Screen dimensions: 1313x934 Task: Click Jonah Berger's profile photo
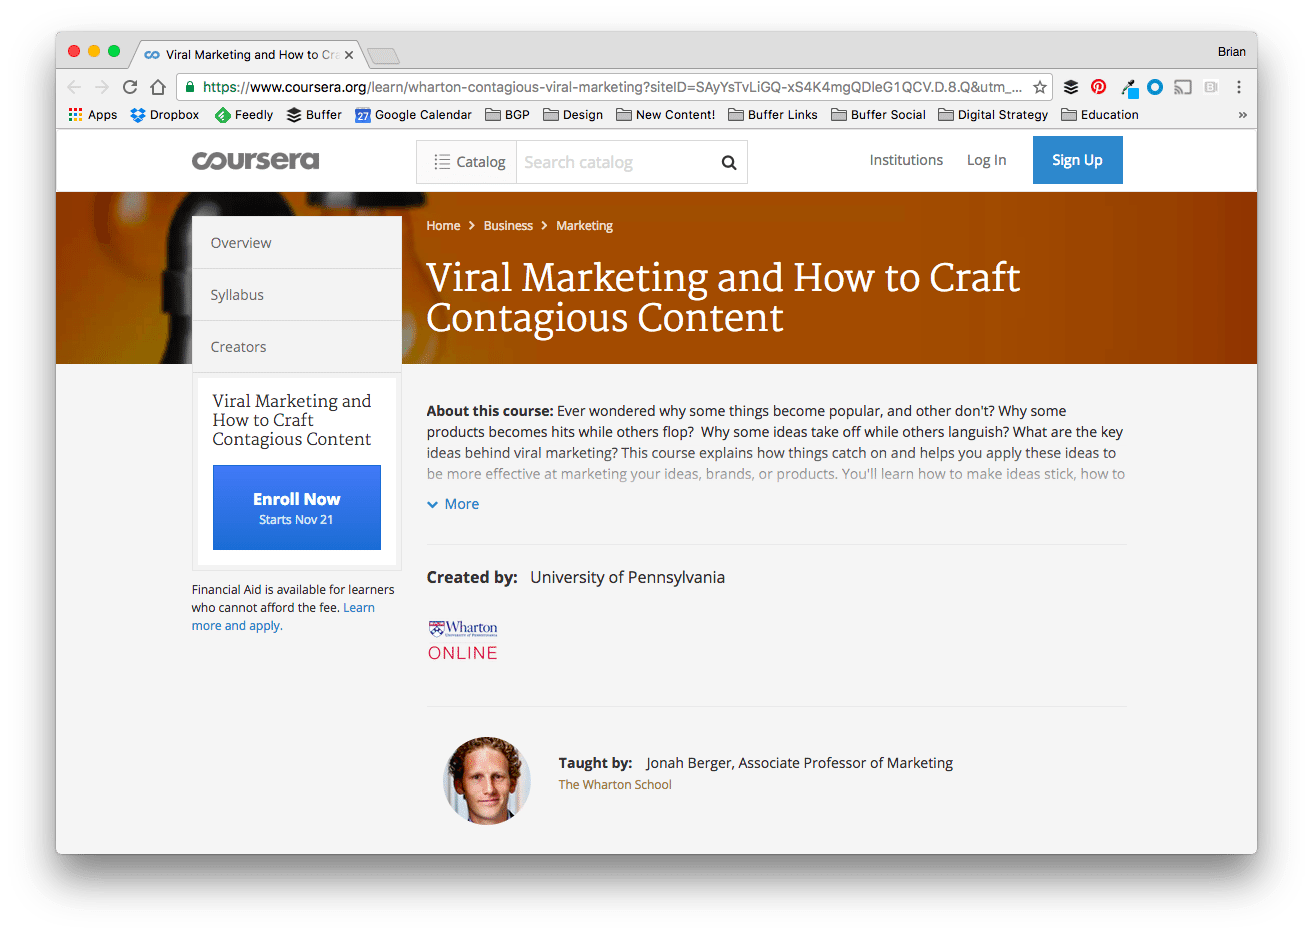coord(486,780)
